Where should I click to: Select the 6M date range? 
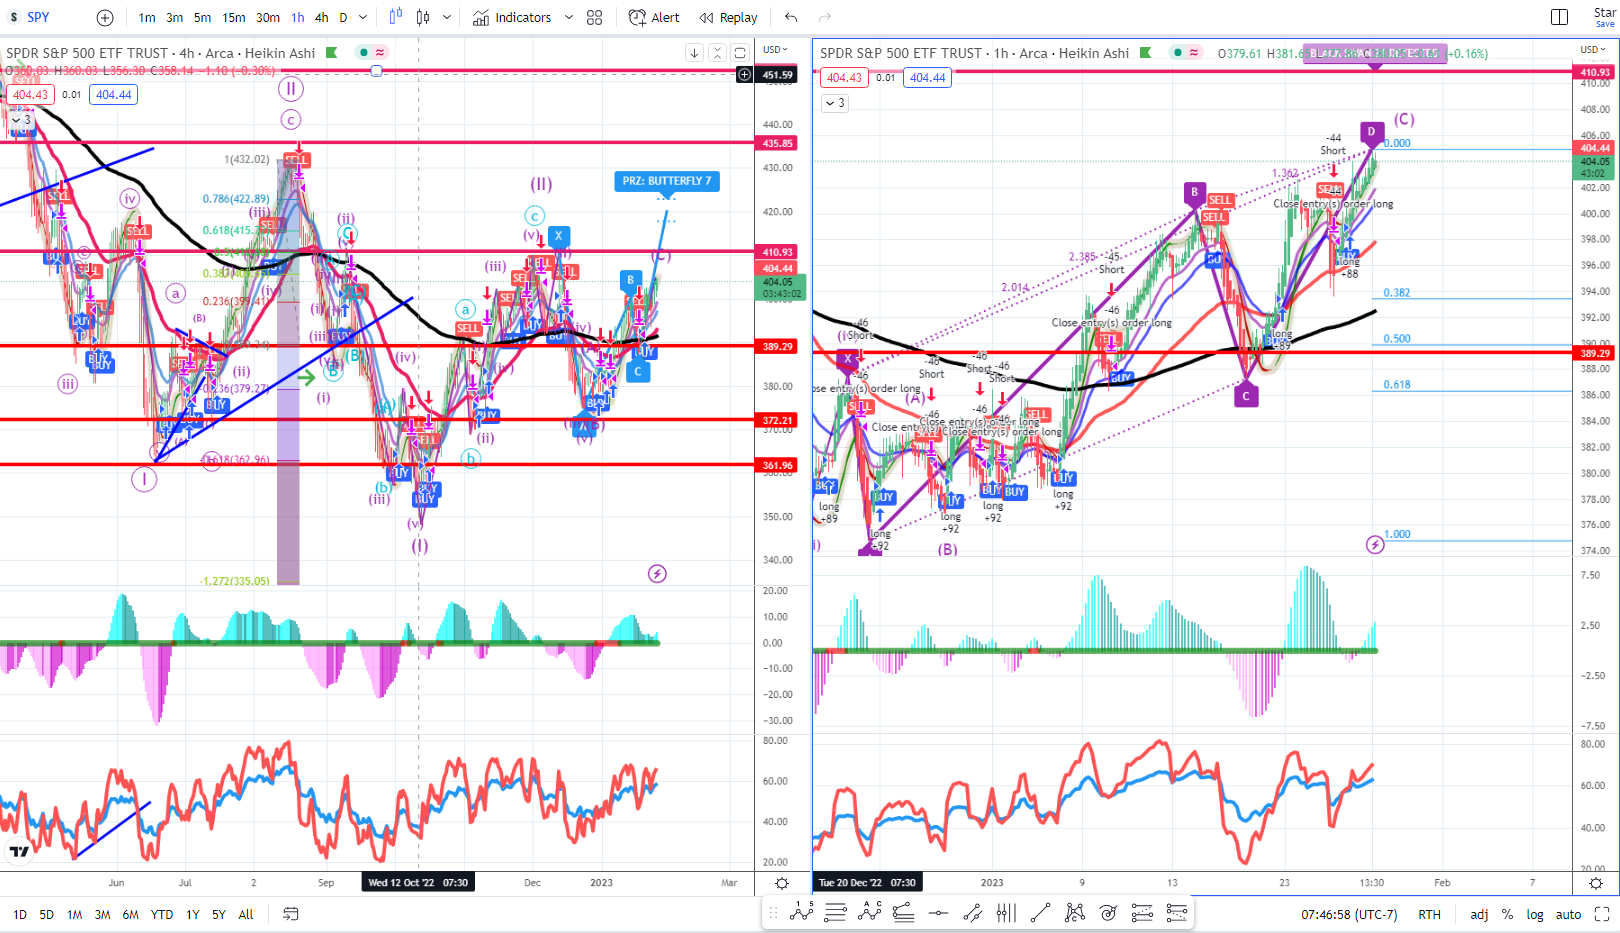(x=130, y=914)
